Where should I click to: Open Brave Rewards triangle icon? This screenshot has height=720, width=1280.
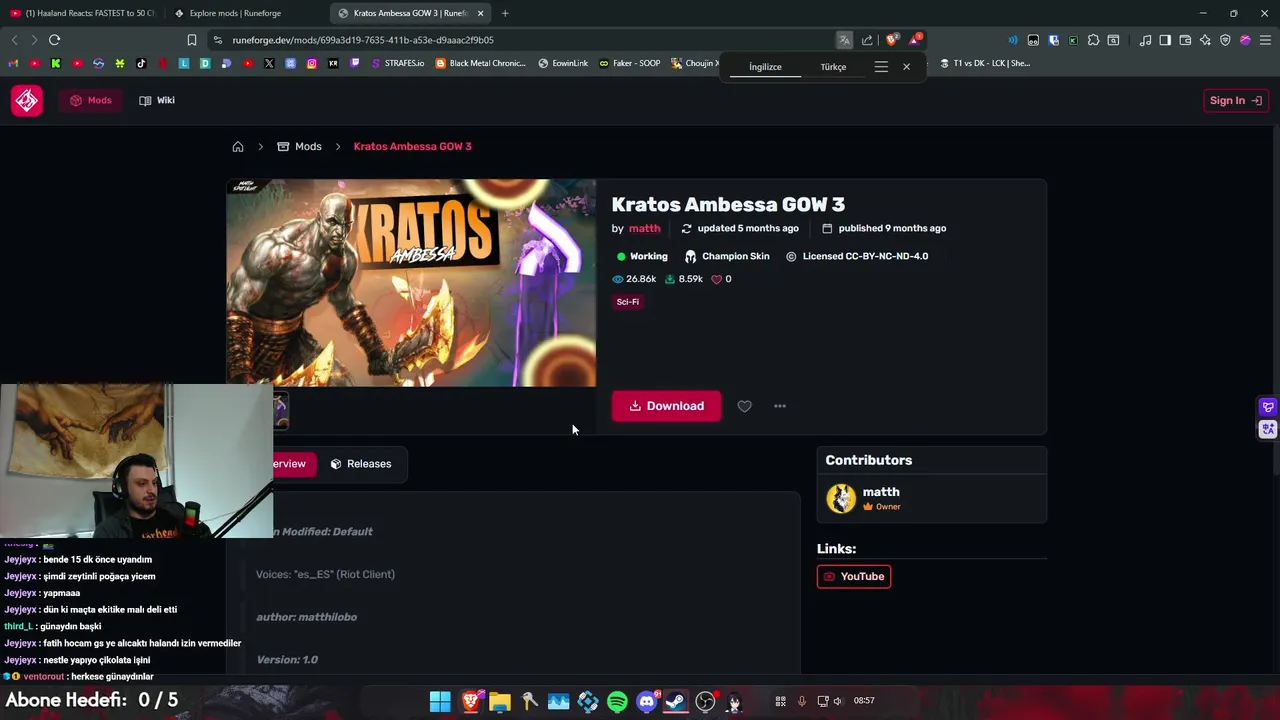point(915,40)
